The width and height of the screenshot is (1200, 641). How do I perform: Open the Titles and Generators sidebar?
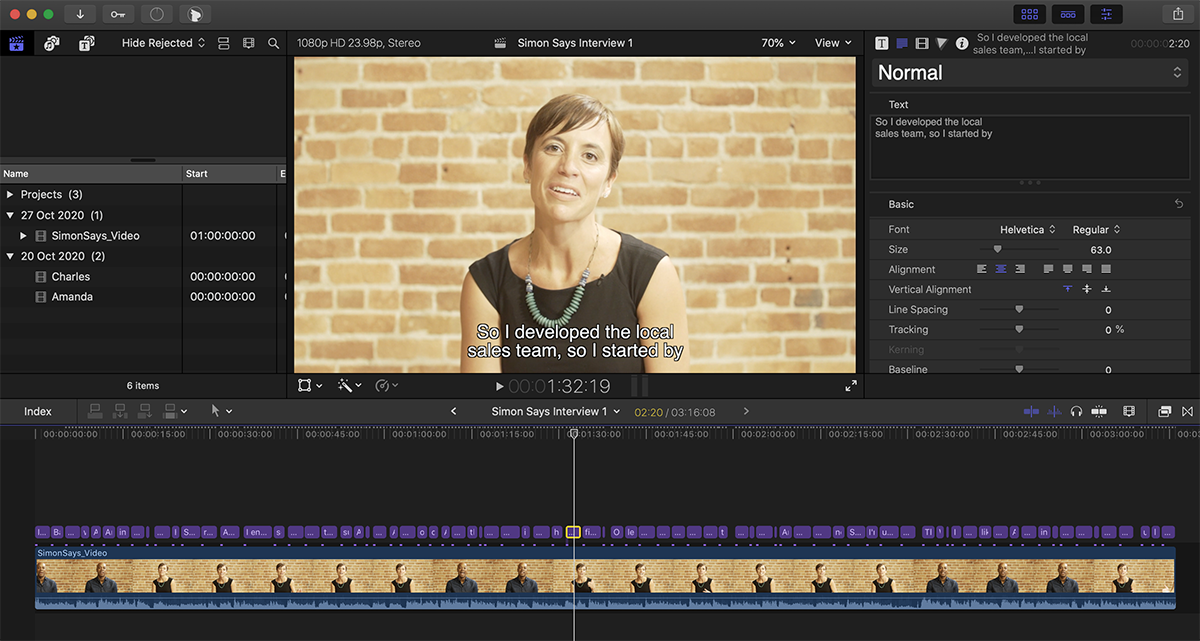[85, 43]
